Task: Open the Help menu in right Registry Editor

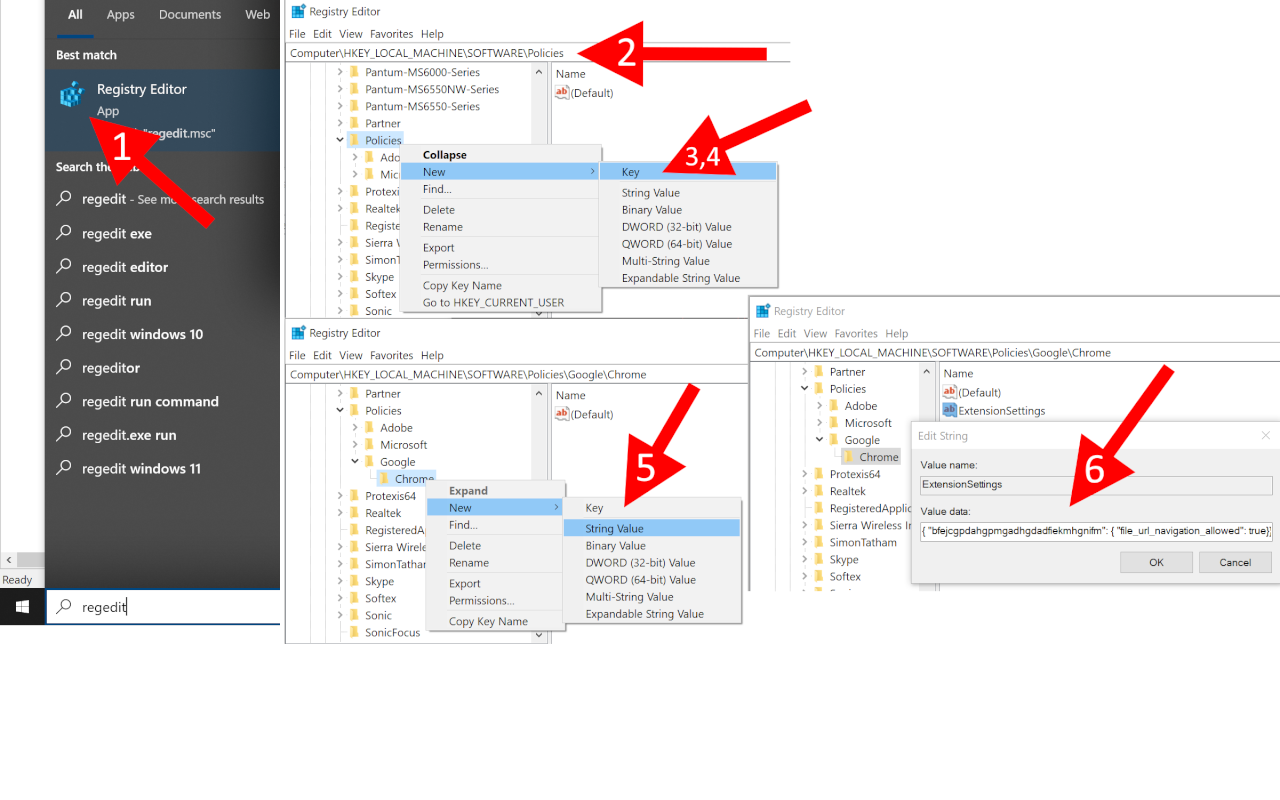Action: pyautogui.click(x=897, y=333)
